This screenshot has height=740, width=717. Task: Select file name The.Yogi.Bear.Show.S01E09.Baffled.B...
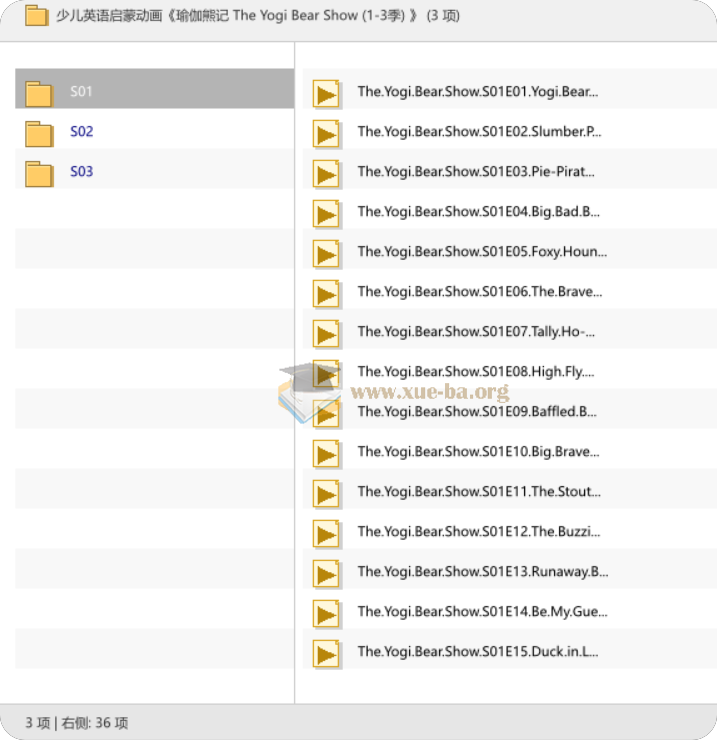tap(477, 412)
